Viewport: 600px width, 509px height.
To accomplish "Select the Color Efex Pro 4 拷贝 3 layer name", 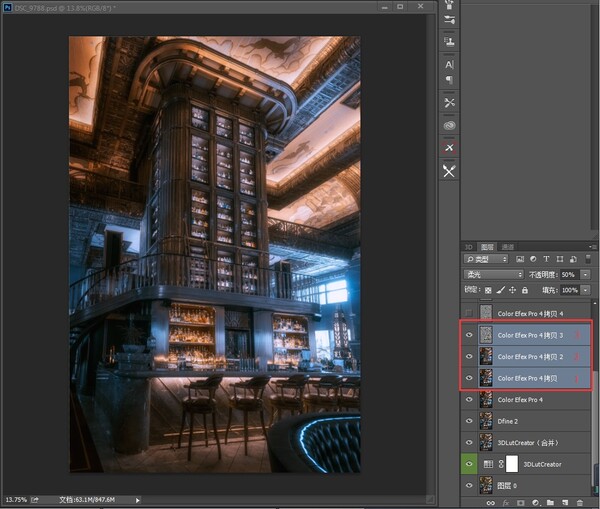I will point(530,335).
